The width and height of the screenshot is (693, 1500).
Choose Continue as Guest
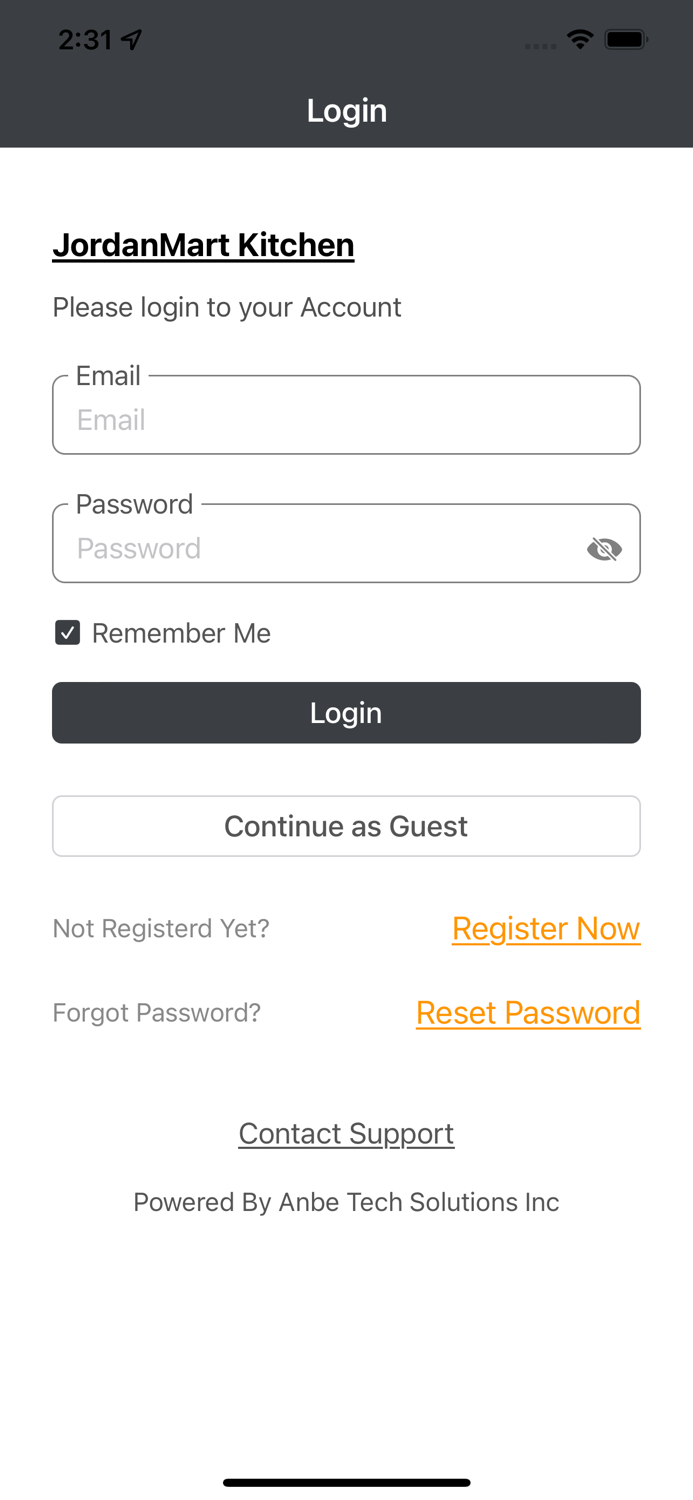tap(346, 826)
